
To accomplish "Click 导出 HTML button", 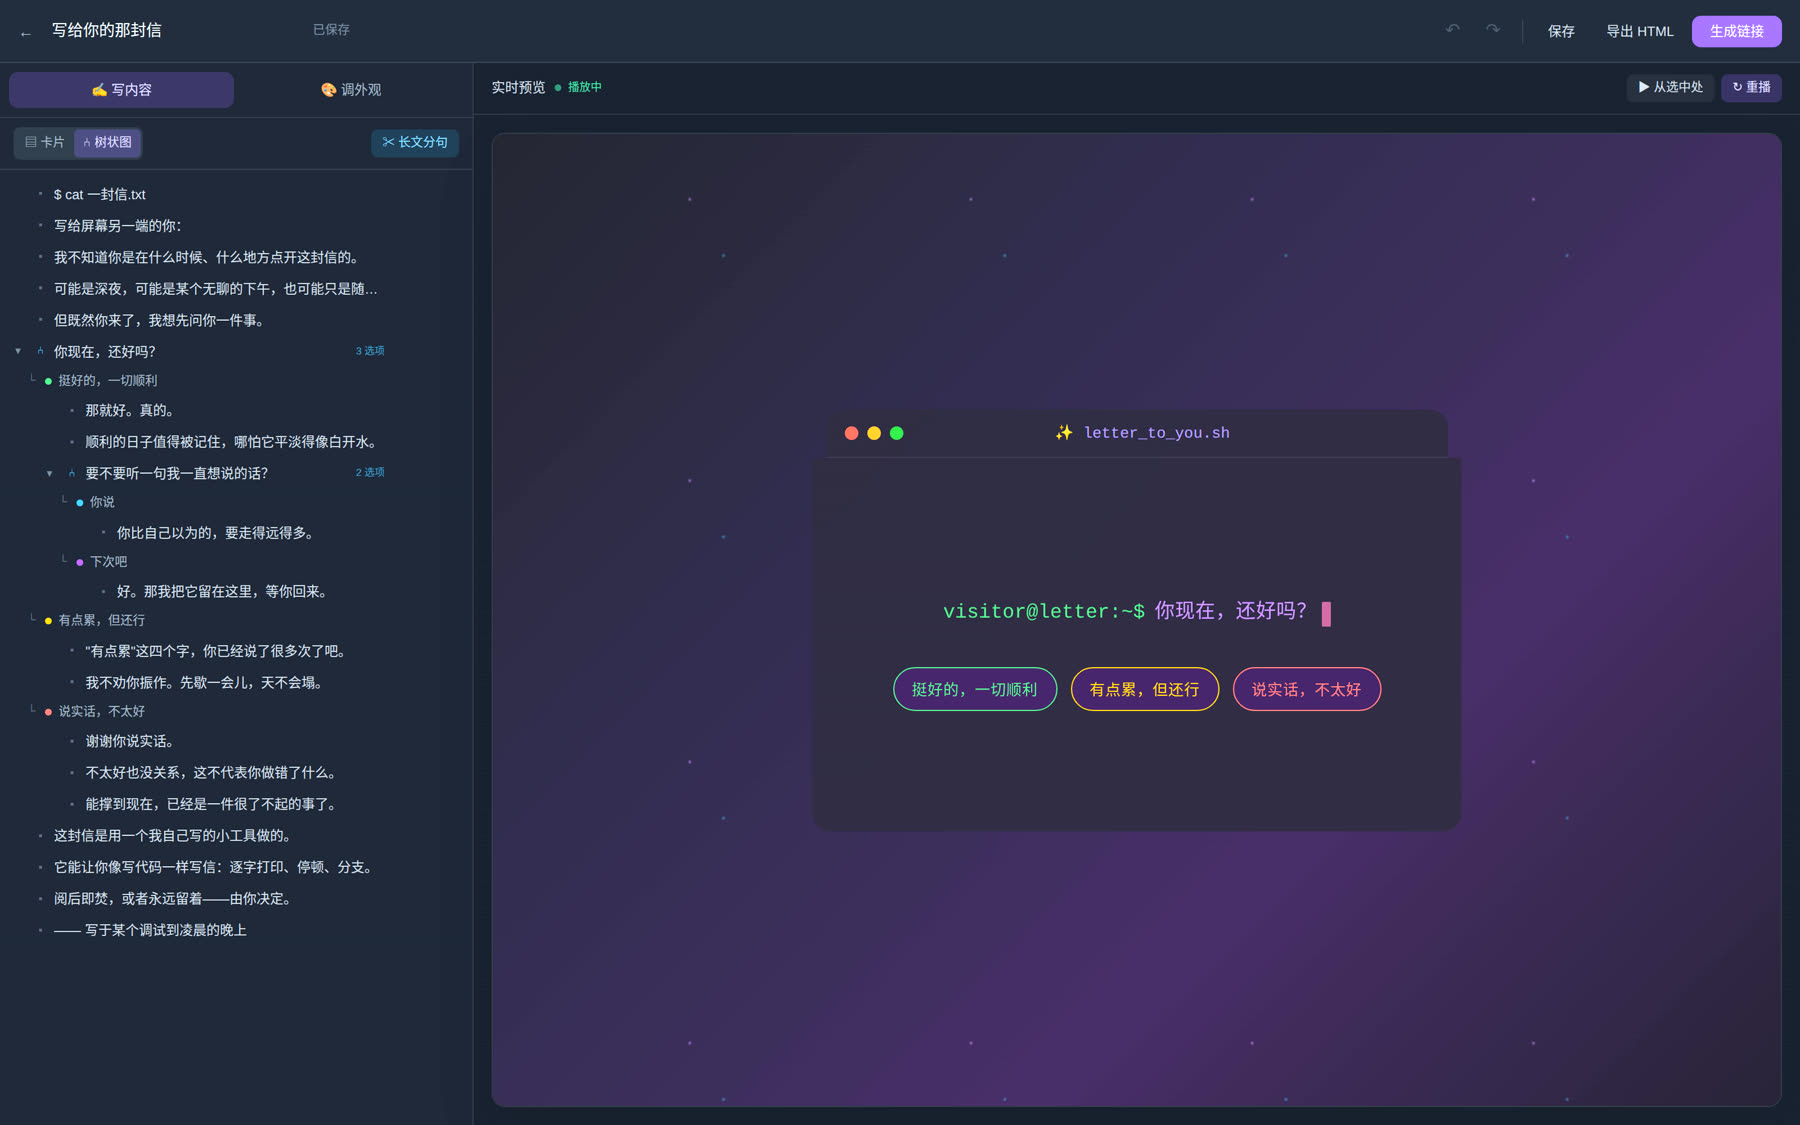I will (1640, 31).
